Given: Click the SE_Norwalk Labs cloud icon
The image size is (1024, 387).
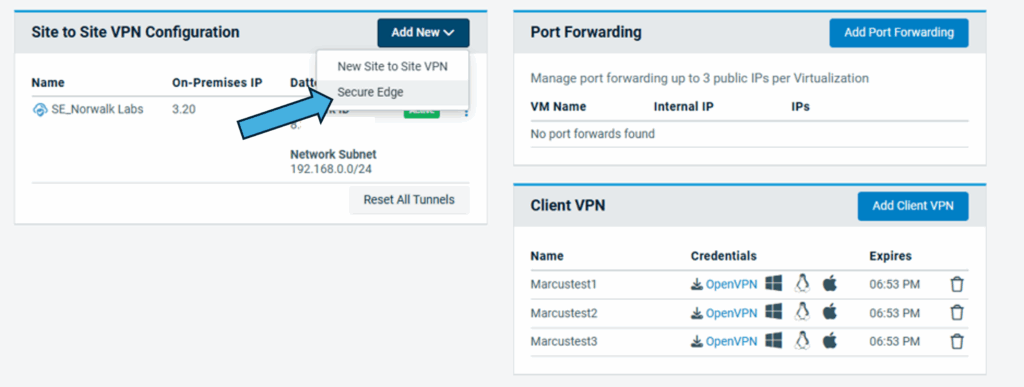Looking at the screenshot, I should pyautogui.click(x=40, y=110).
